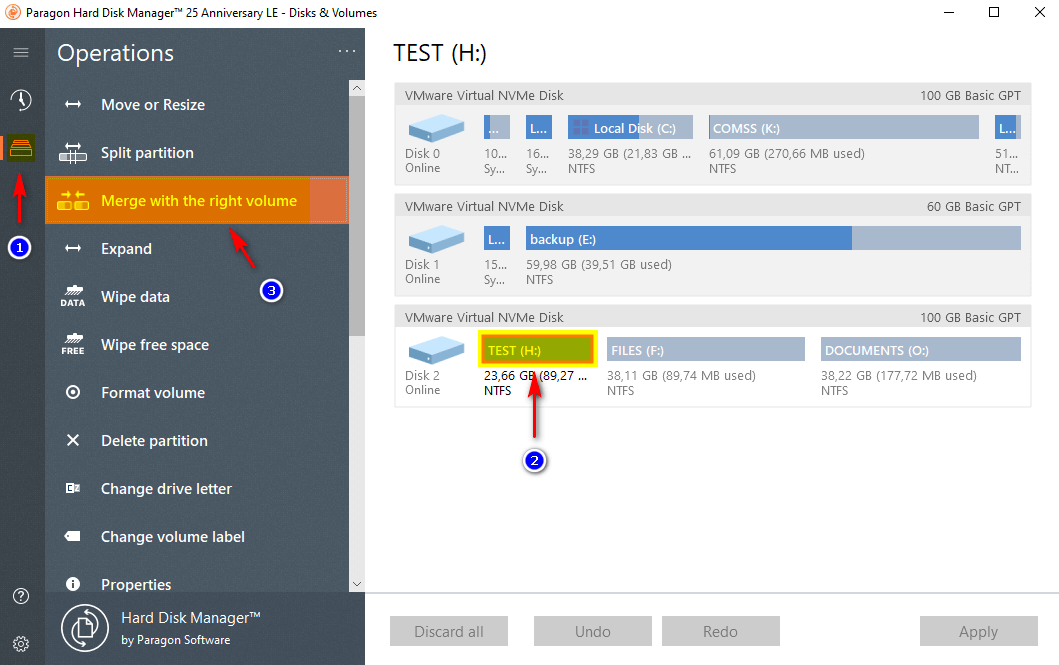Select the Local Disk (C:) volume
The height and width of the screenshot is (665, 1059).
630,128
